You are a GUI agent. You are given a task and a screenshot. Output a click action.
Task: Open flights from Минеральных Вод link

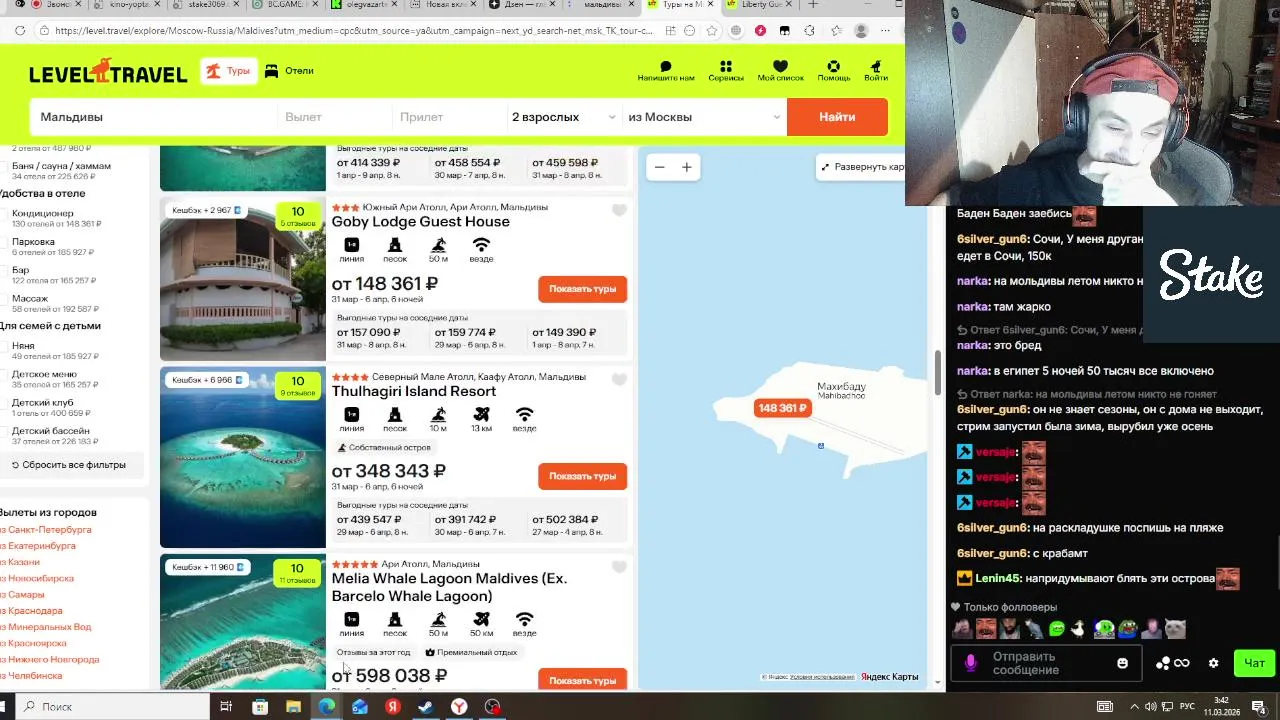coord(46,627)
